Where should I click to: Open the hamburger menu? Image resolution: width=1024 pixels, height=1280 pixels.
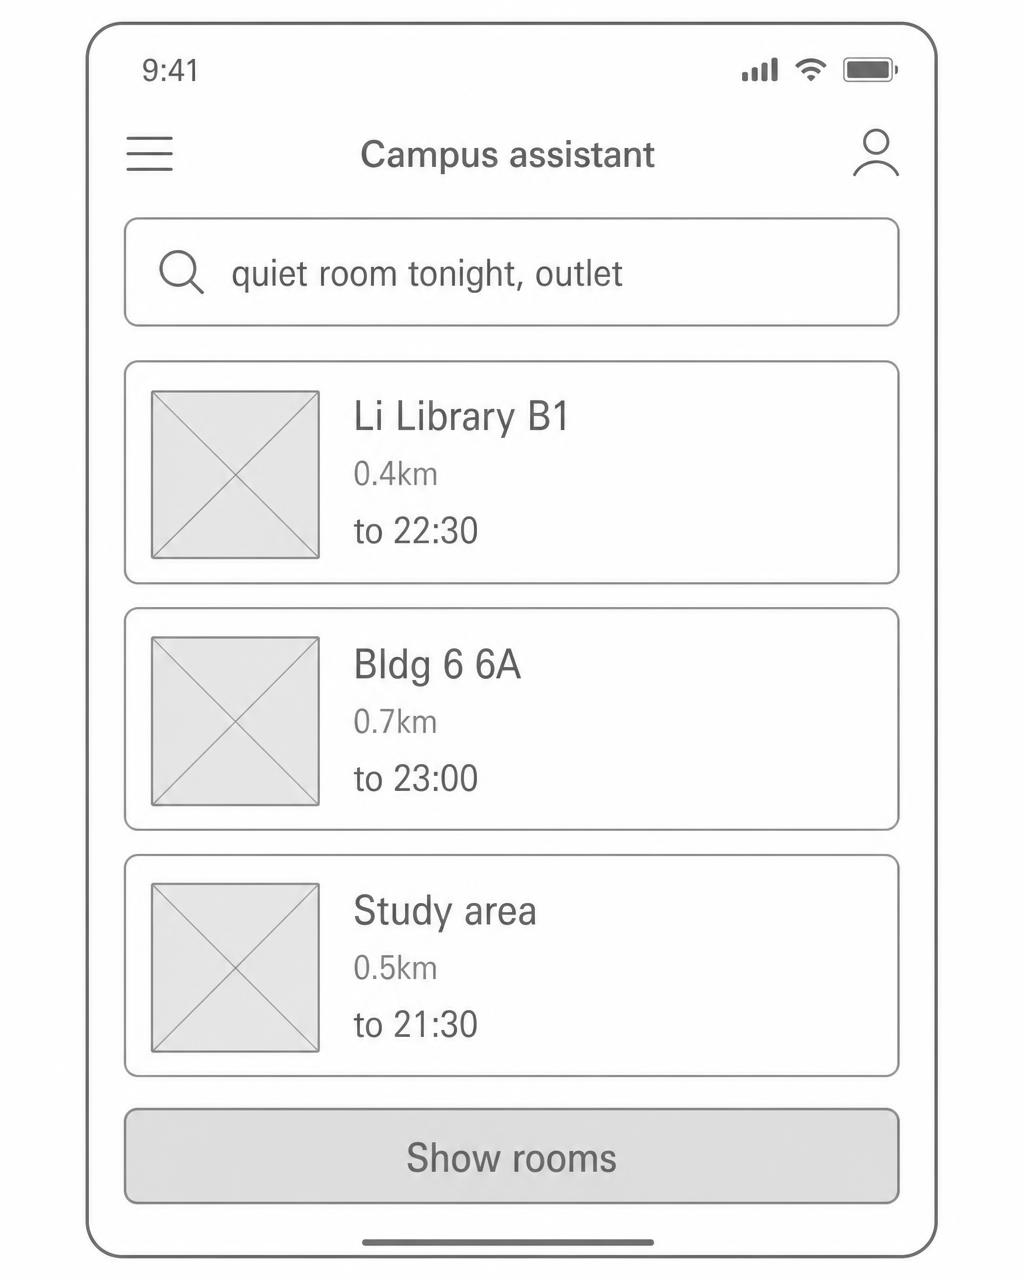pyautogui.click(x=150, y=154)
